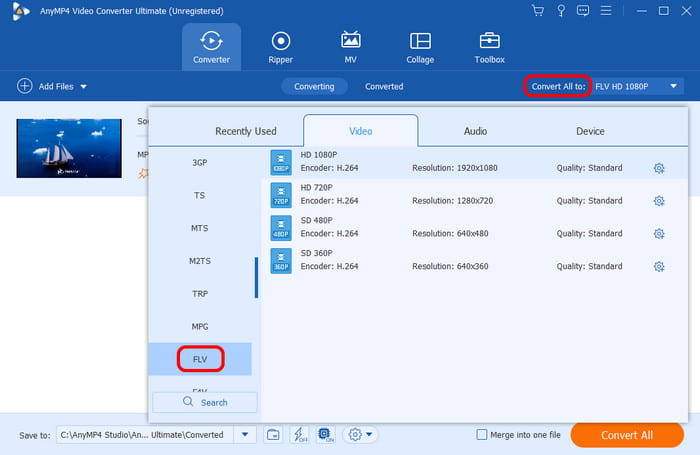
Task: Open the bottom settings gear dropdown
Action: tap(360, 434)
